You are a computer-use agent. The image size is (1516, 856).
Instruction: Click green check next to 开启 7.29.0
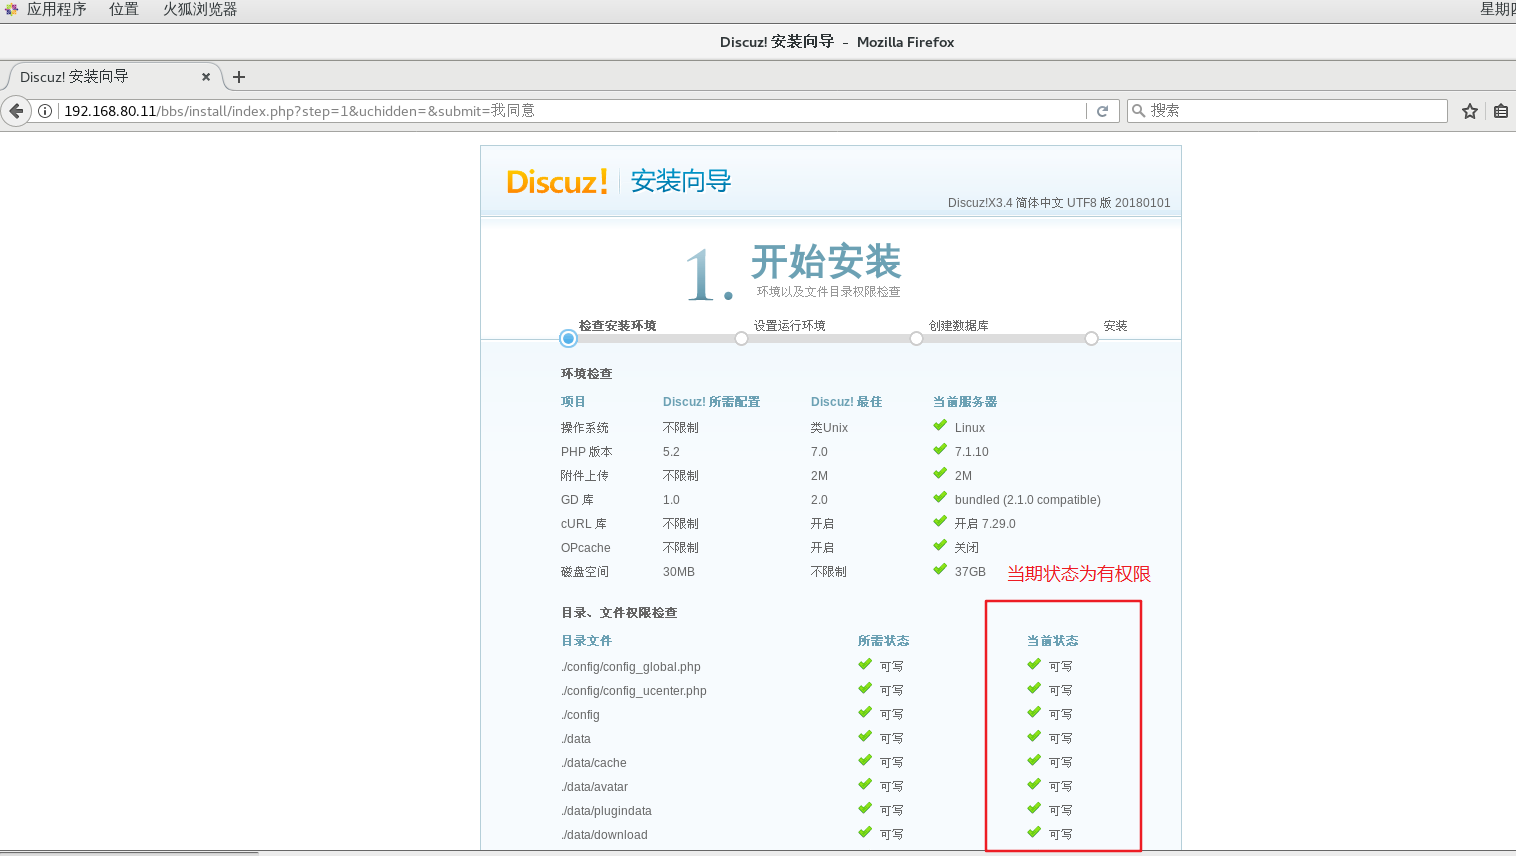point(940,522)
